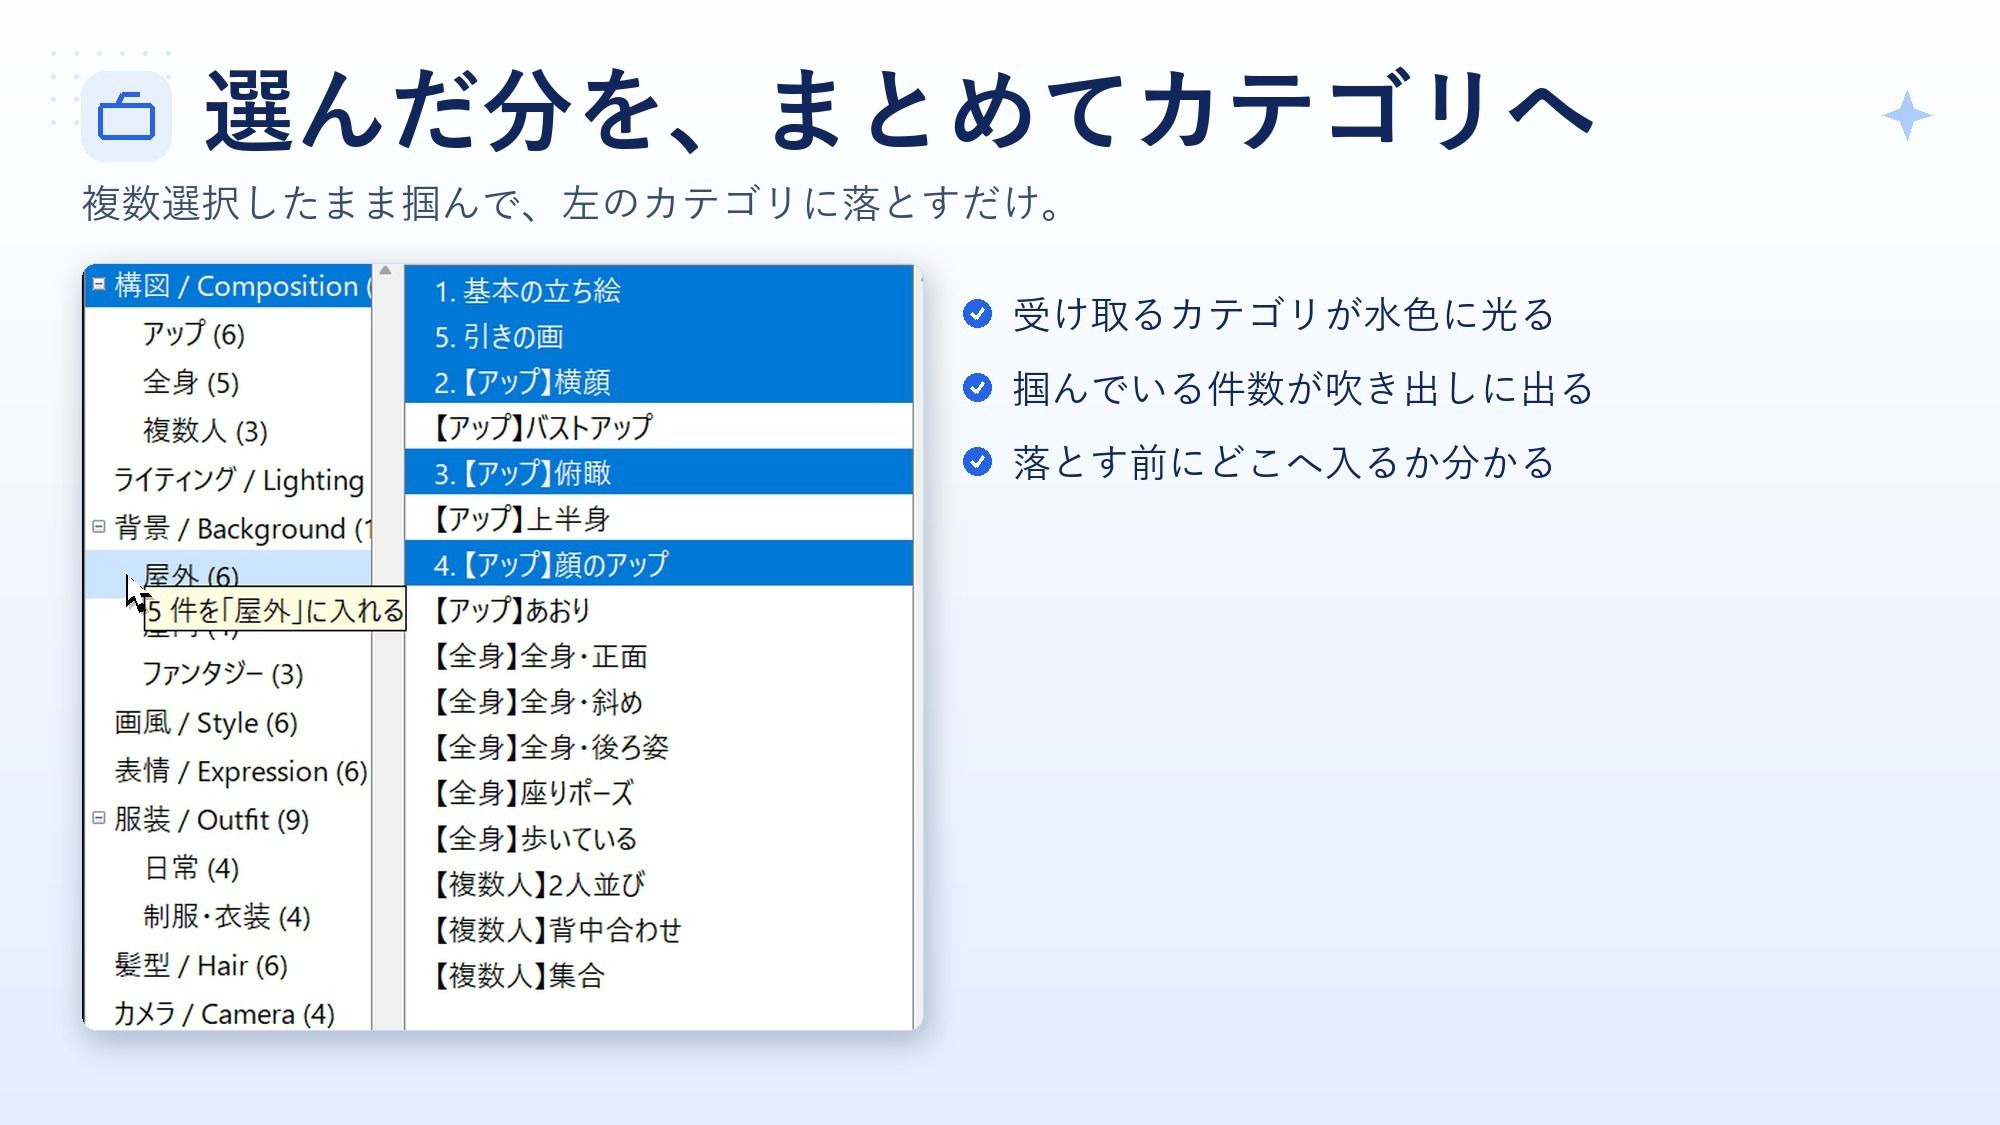Select the 日常 (4) subcategory

pos(191,868)
